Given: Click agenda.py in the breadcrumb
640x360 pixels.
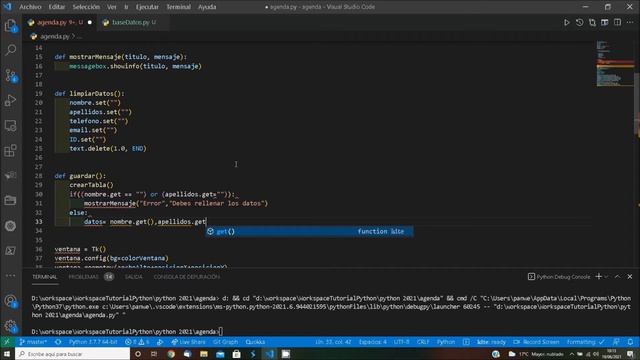Looking at the screenshot, I should 54,37.
